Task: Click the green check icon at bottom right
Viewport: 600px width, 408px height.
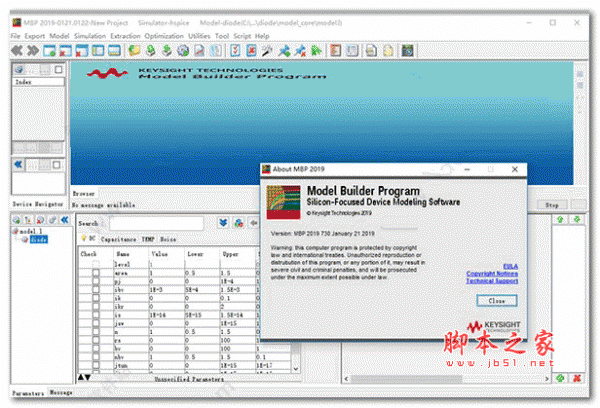Action: (x=560, y=378)
